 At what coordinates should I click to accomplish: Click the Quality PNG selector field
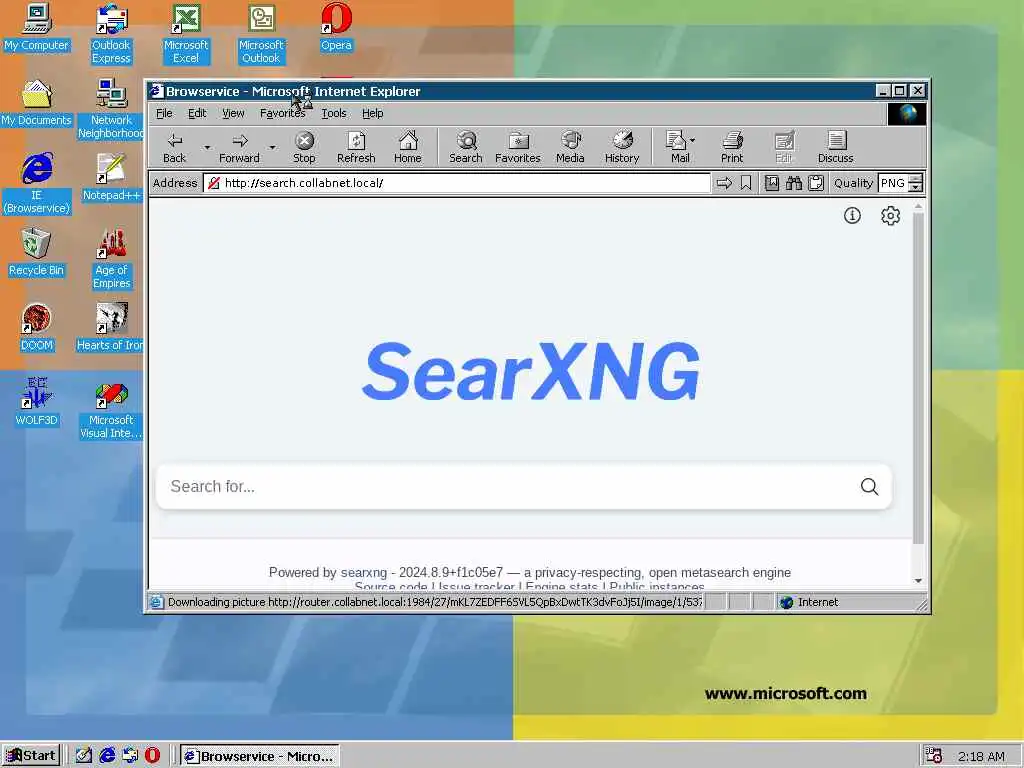(893, 184)
